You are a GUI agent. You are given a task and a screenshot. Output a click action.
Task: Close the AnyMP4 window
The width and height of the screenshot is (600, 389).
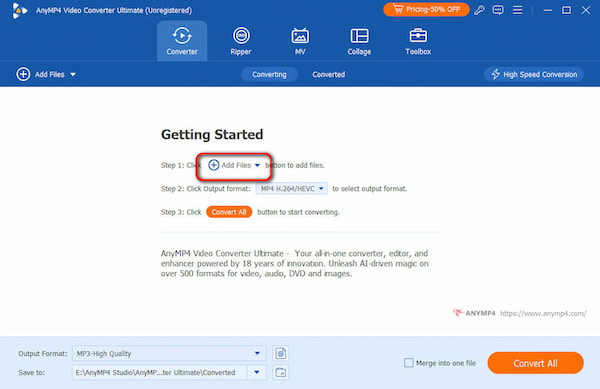585,10
